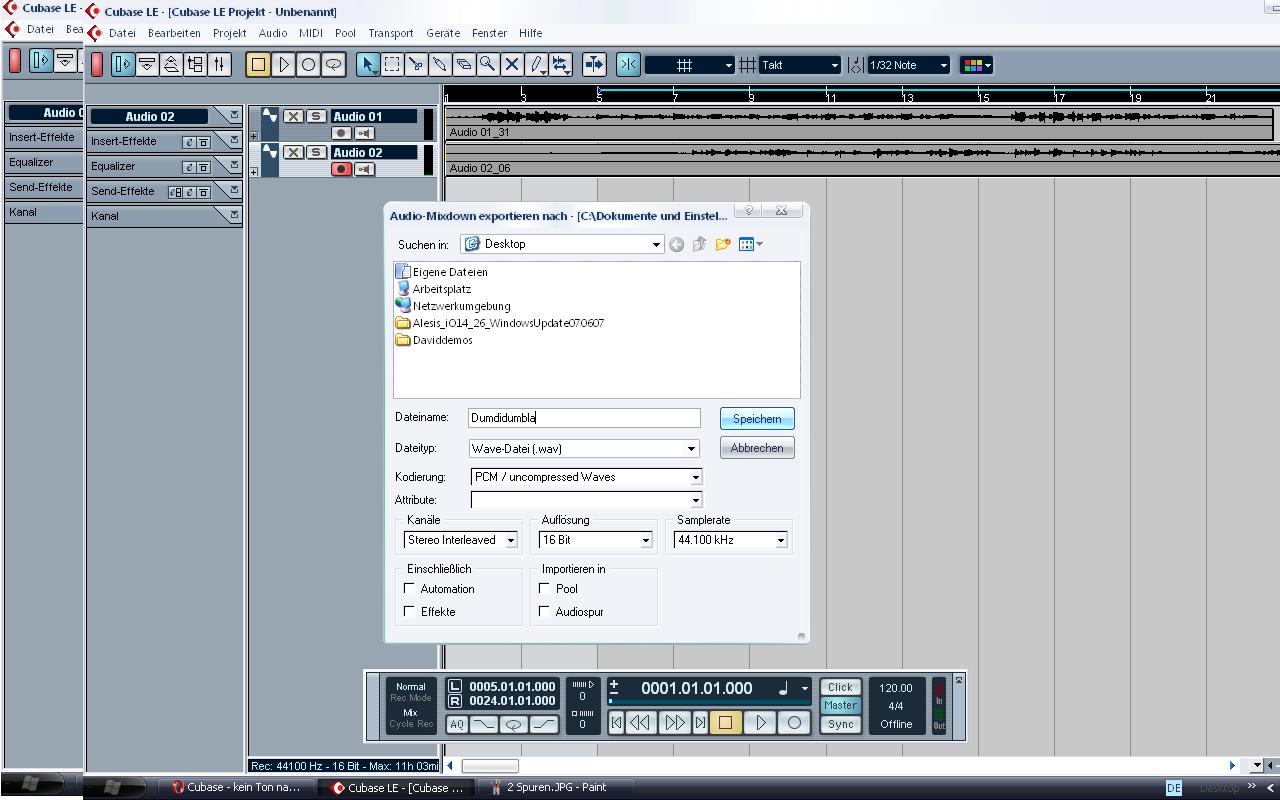Screen dimensions: 1280x800
Task: Toggle the Snap button in toolbar
Action: click(628, 65)
